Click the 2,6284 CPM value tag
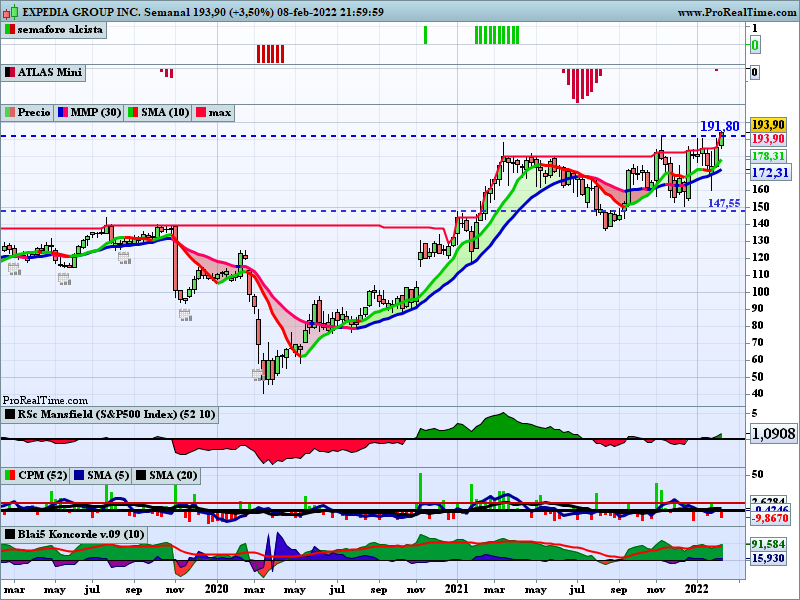800x600 pixels. pos(770,501)
